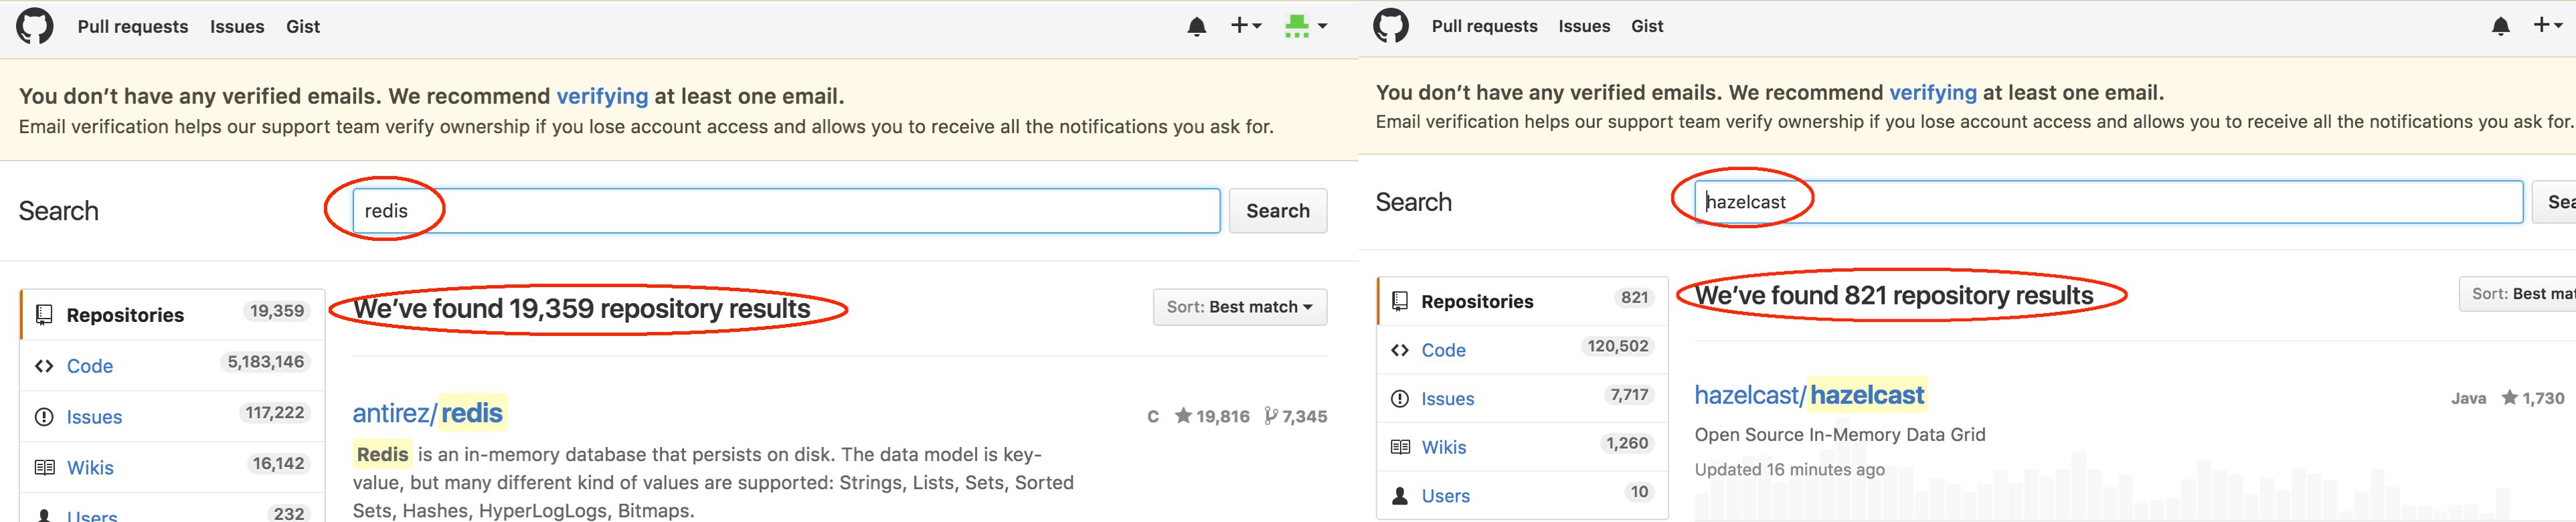This screenshot has height=522, width=2576.
Task: Click the wiki book icon beside Wikis 16,142
Action: coord(44,467)
